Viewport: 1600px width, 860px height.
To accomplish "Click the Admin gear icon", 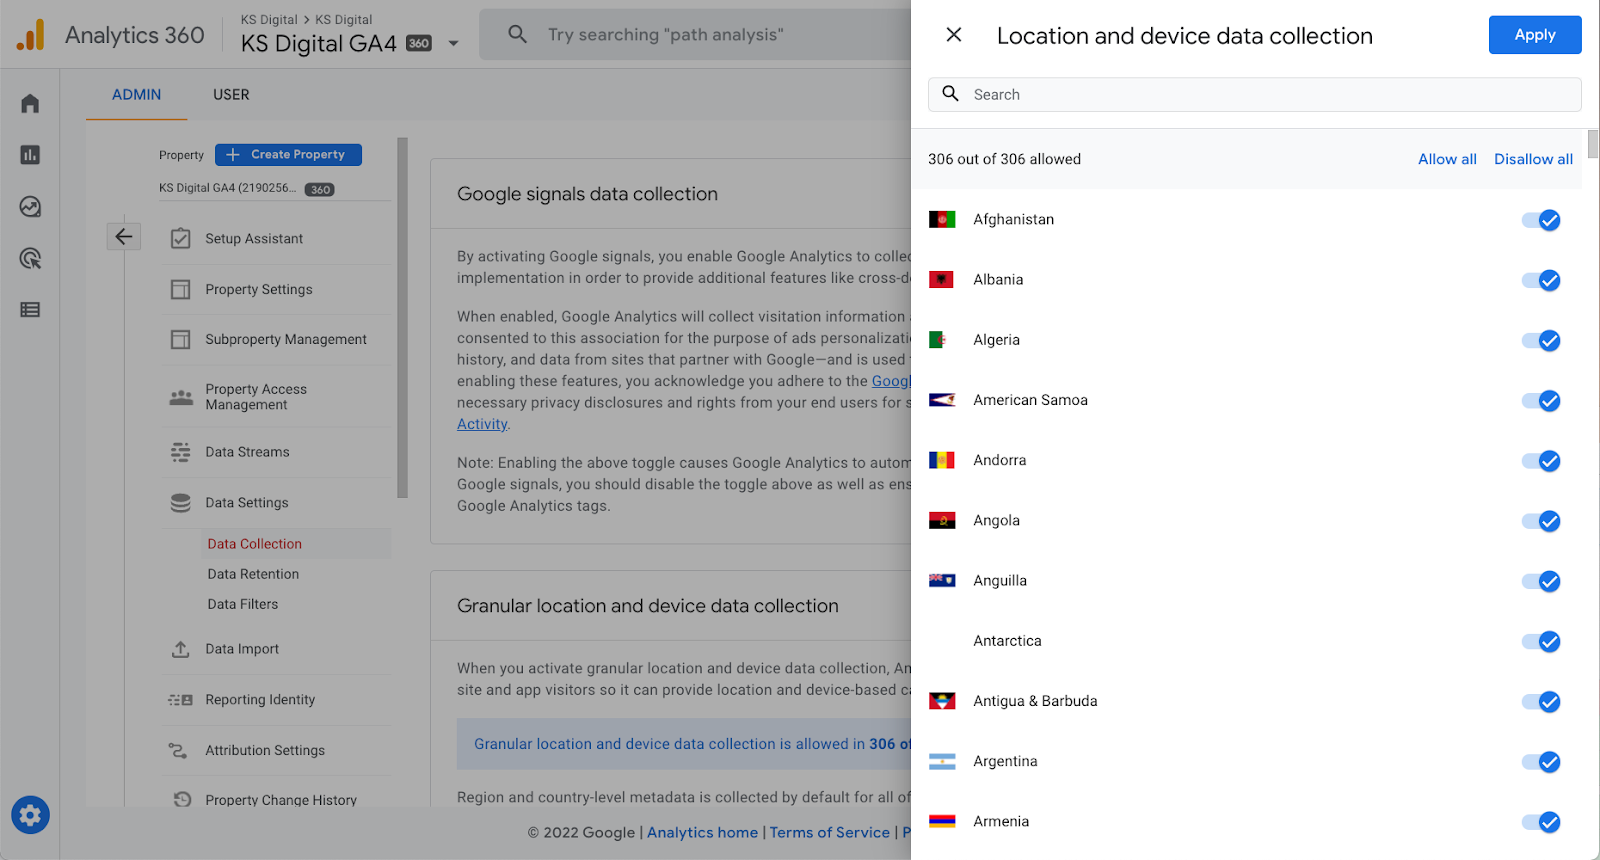I will click(30, 815).
